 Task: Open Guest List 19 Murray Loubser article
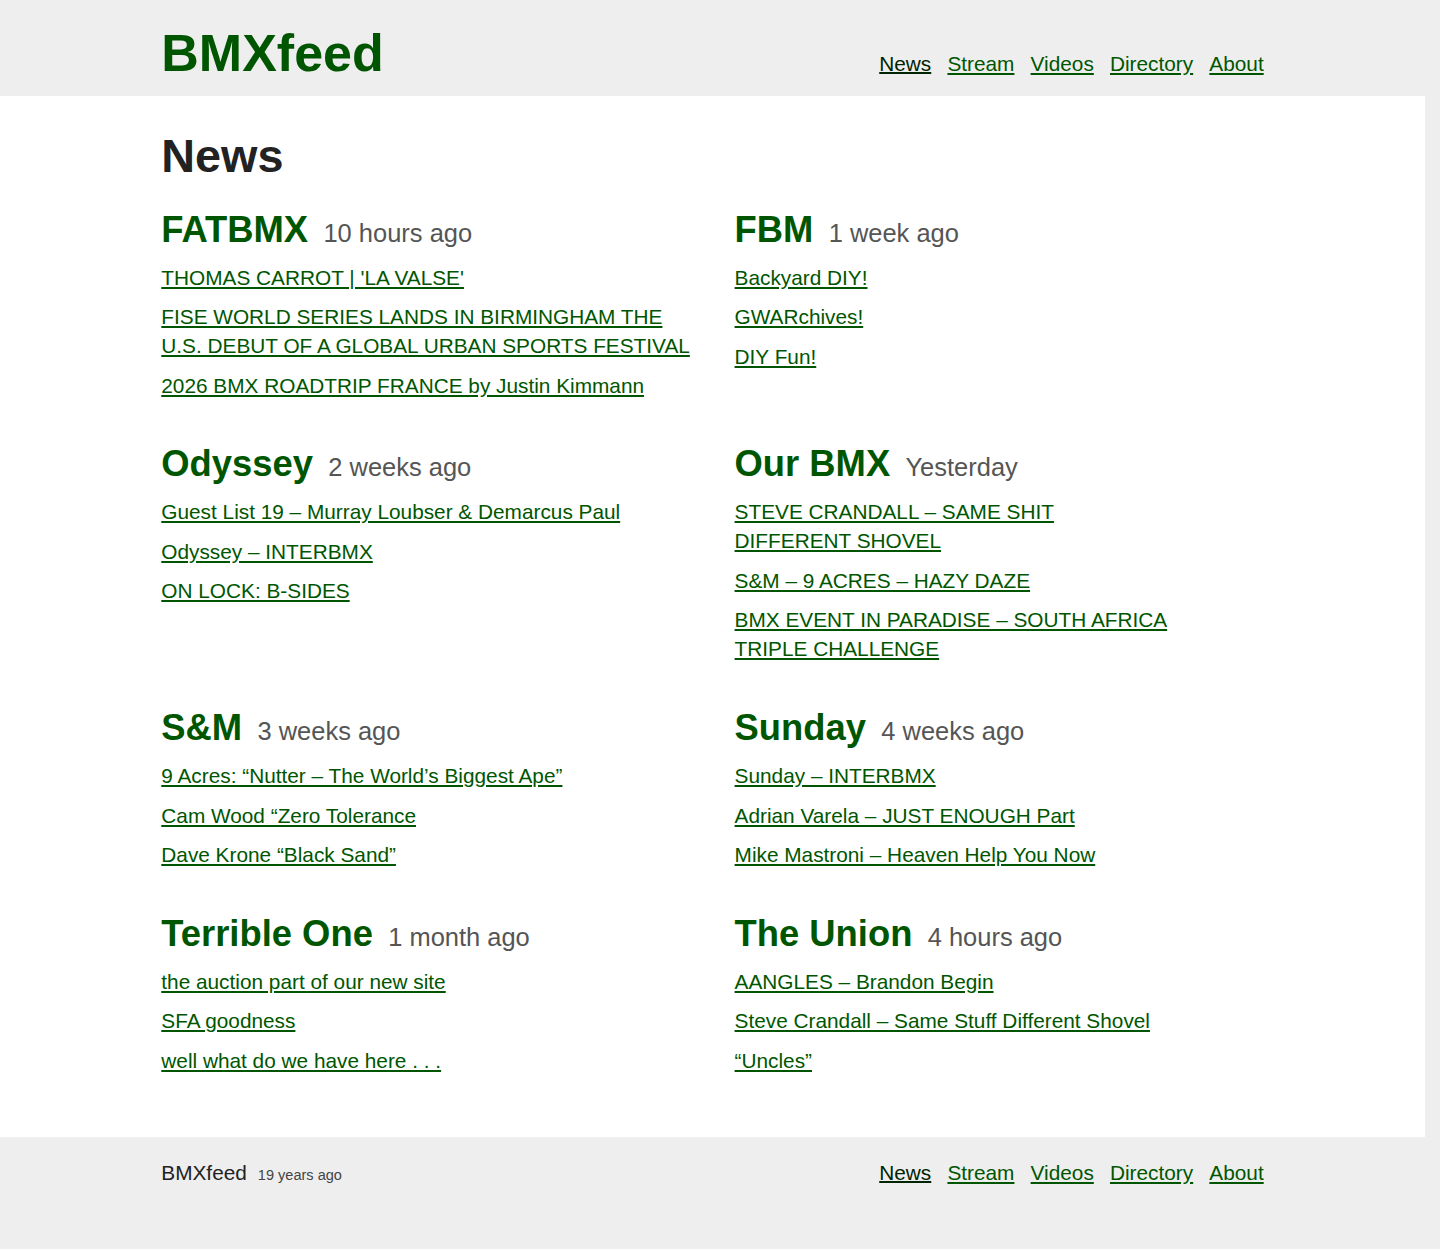point(390,512)
